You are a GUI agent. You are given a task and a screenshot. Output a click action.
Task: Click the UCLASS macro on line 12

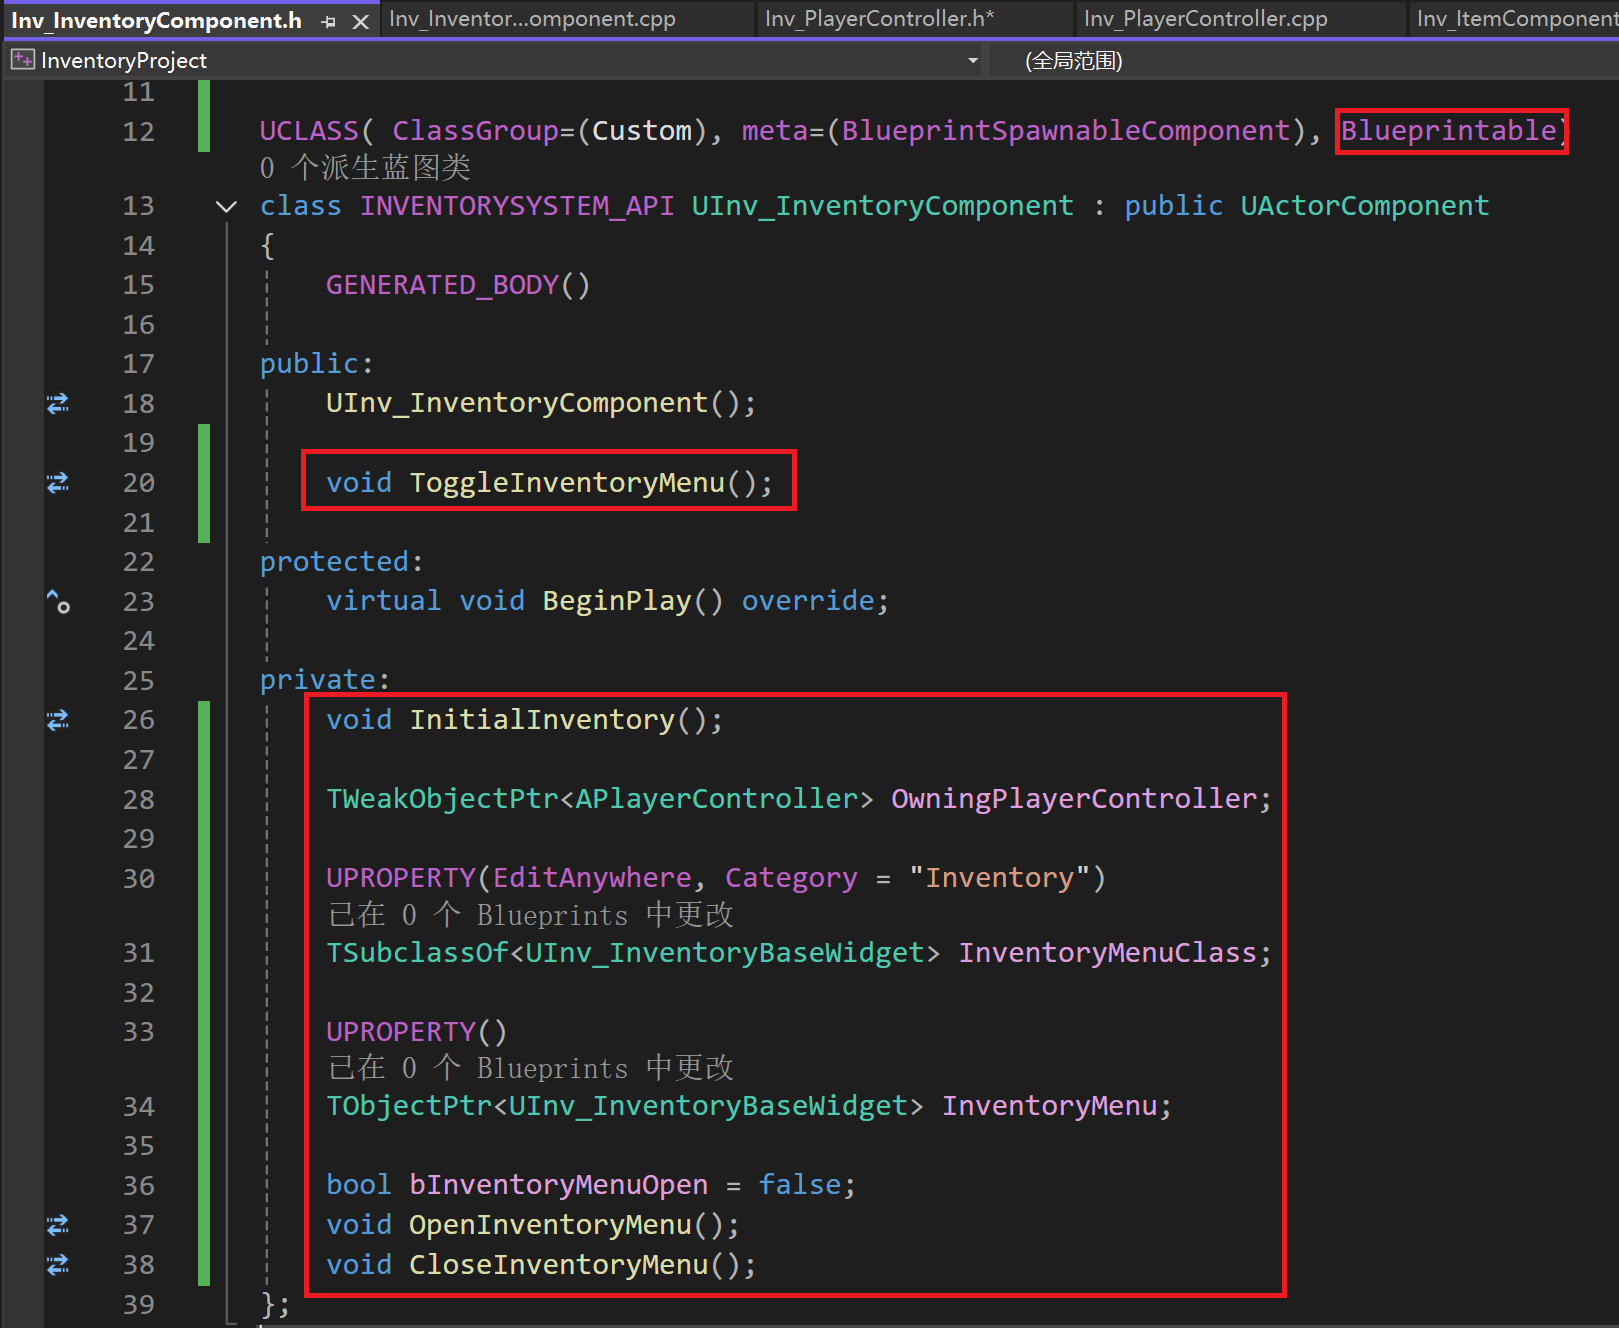pyautogui.click(x=309, y=131)
